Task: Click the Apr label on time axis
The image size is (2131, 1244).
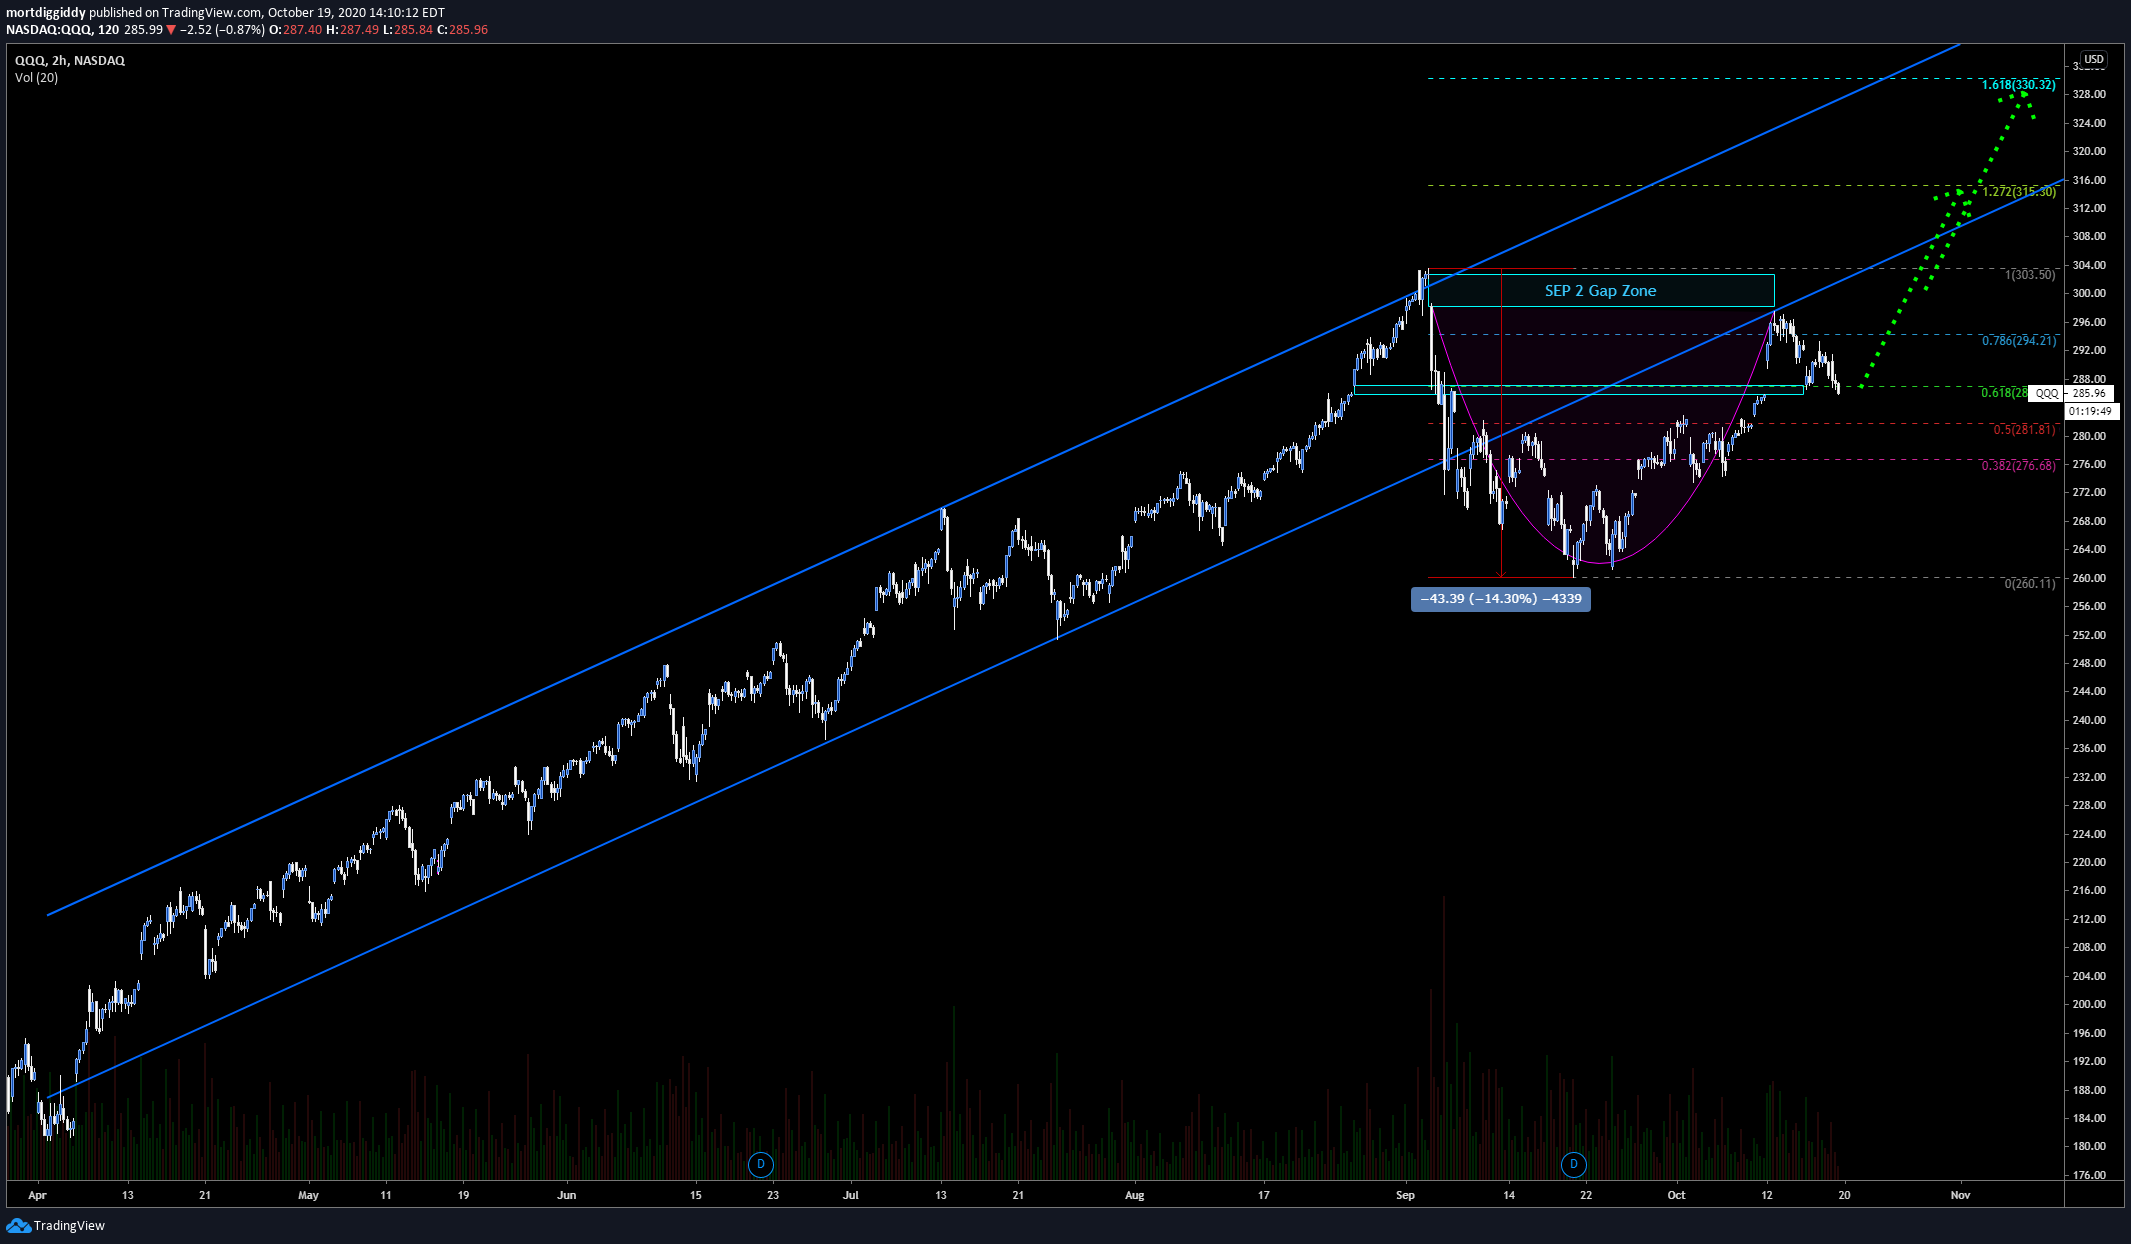Action: [37, 1195]
